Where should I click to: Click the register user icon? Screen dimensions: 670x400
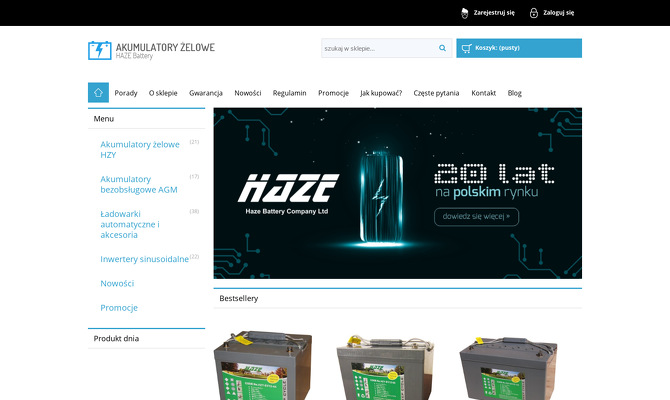click(464, 13)
